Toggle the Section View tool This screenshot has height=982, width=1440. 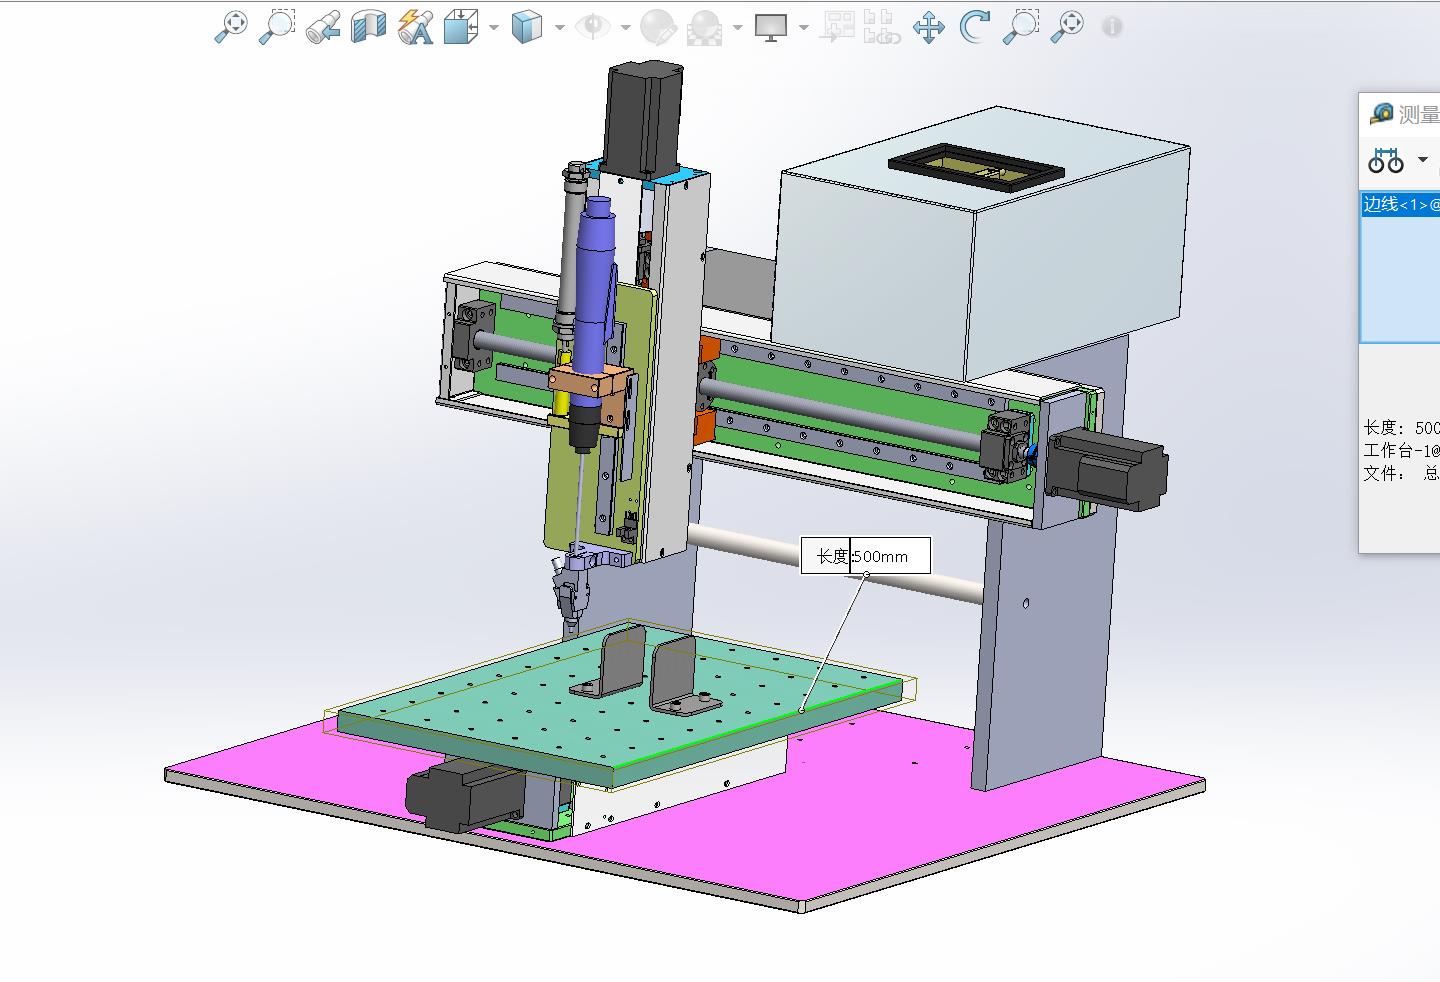click(x=369, y=27)
